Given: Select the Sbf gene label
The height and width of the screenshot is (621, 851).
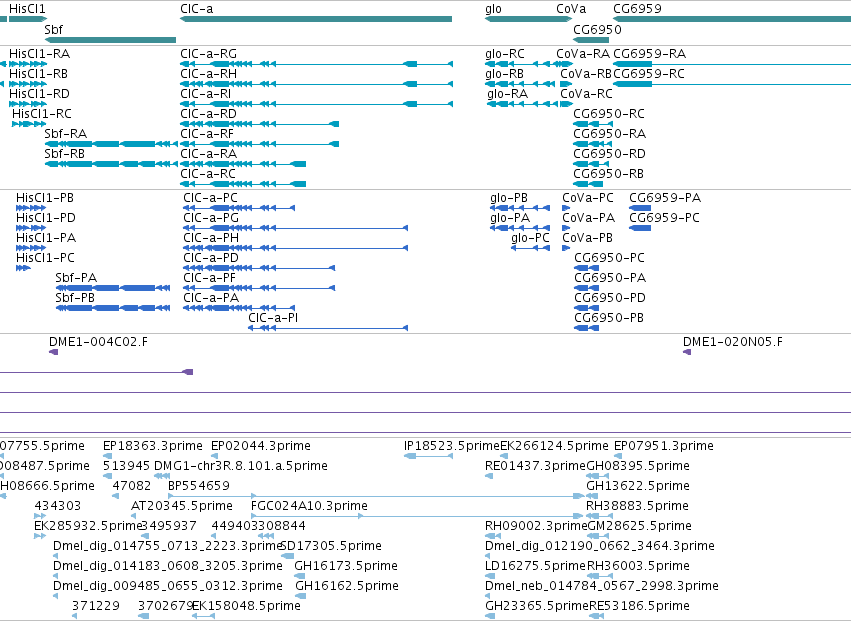Looking at the screenshot, I should 54,30.
